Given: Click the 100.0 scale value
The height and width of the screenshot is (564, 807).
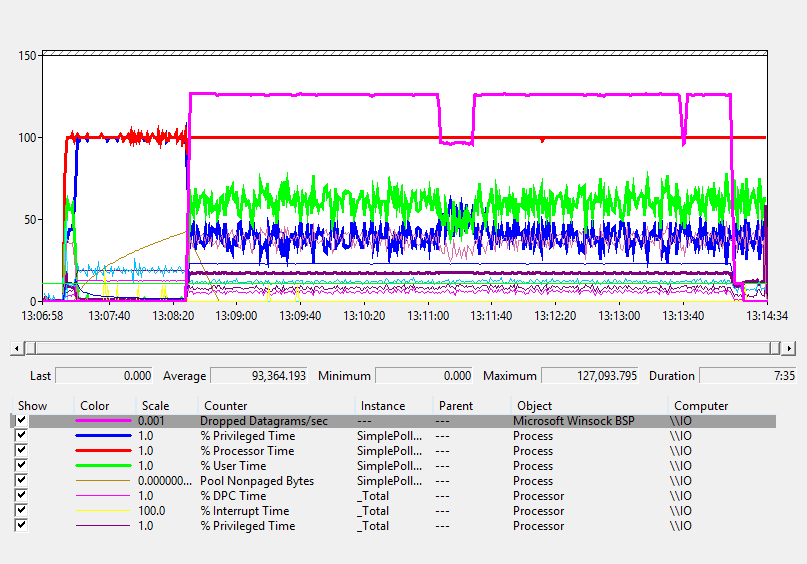Looking at the screenshot, I should pyautogui.click(x=151, y=511).
